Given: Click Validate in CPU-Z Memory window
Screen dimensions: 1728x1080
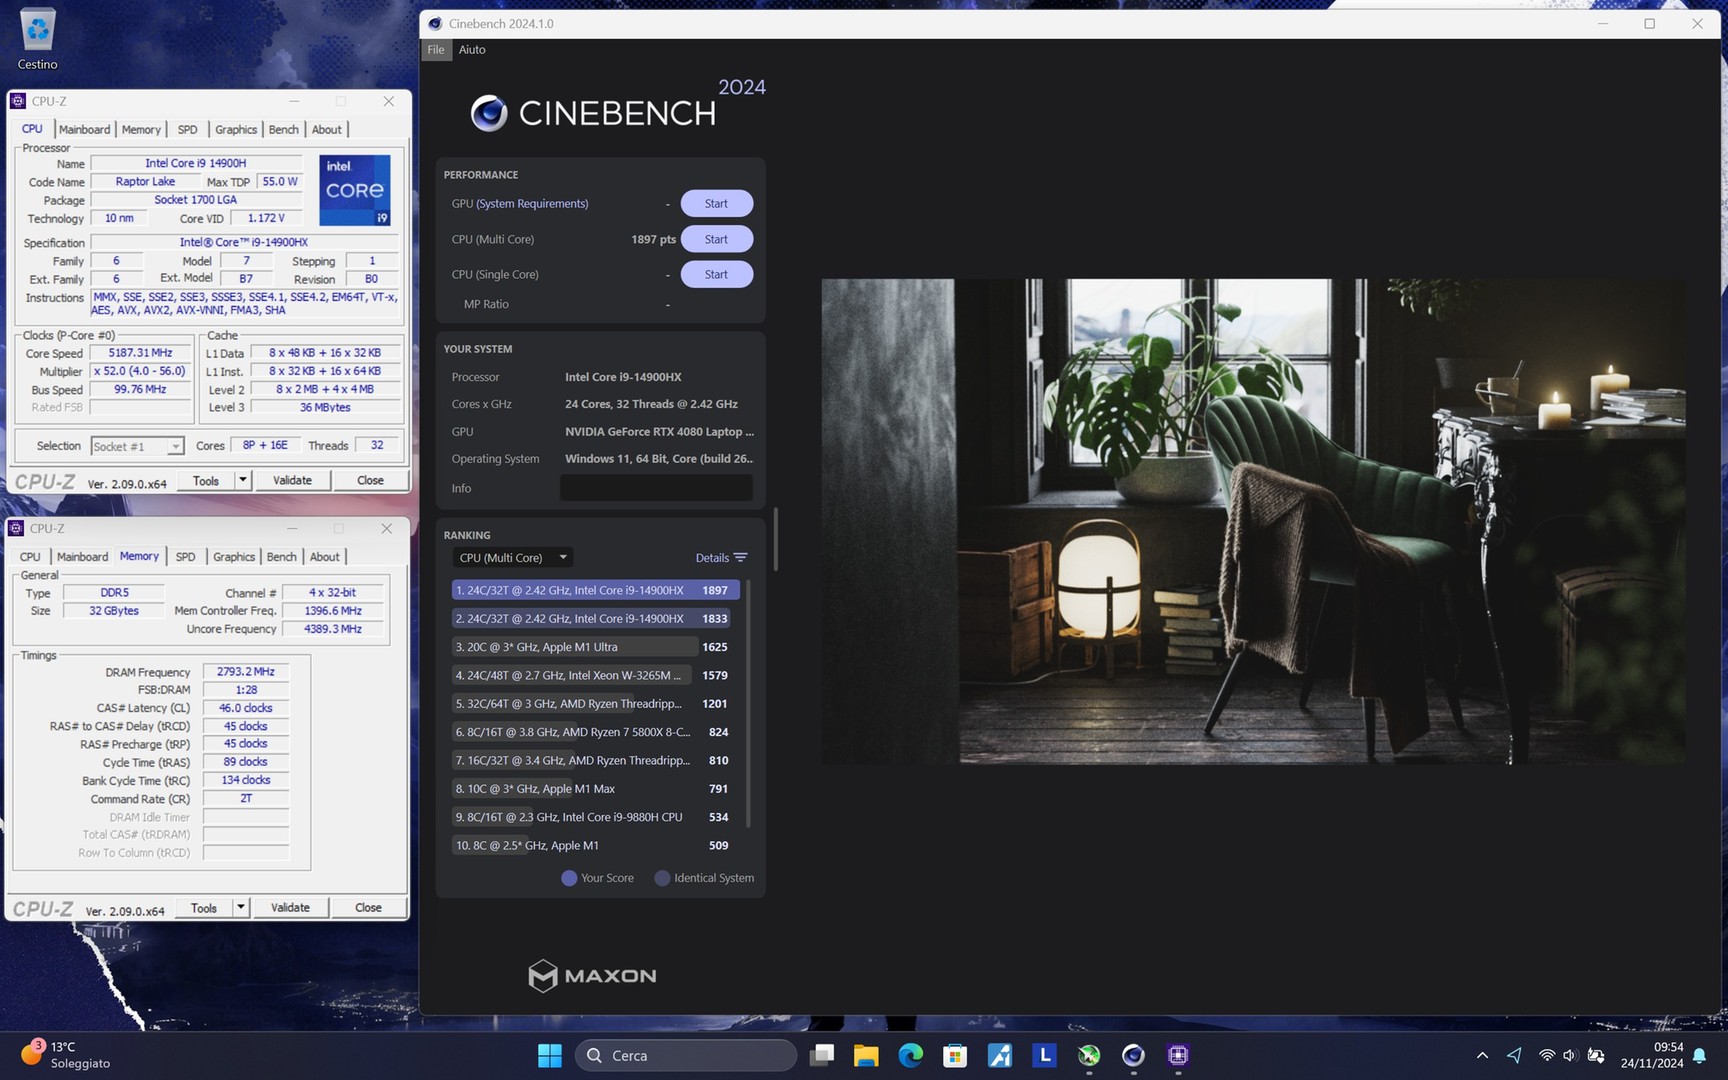Looking at the screenshot, I should coord(290,907).
